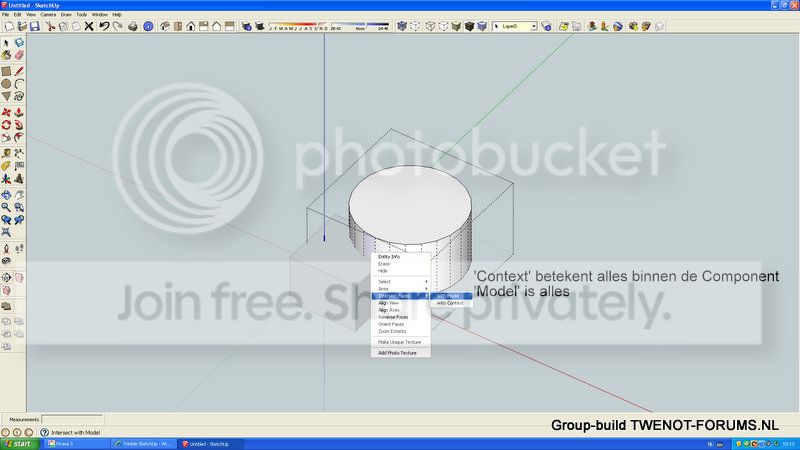The height and width of the screenshot is (450, 800).
Task: Open the Edit menu
Action: pyautogui.click(x=17, y=15)
